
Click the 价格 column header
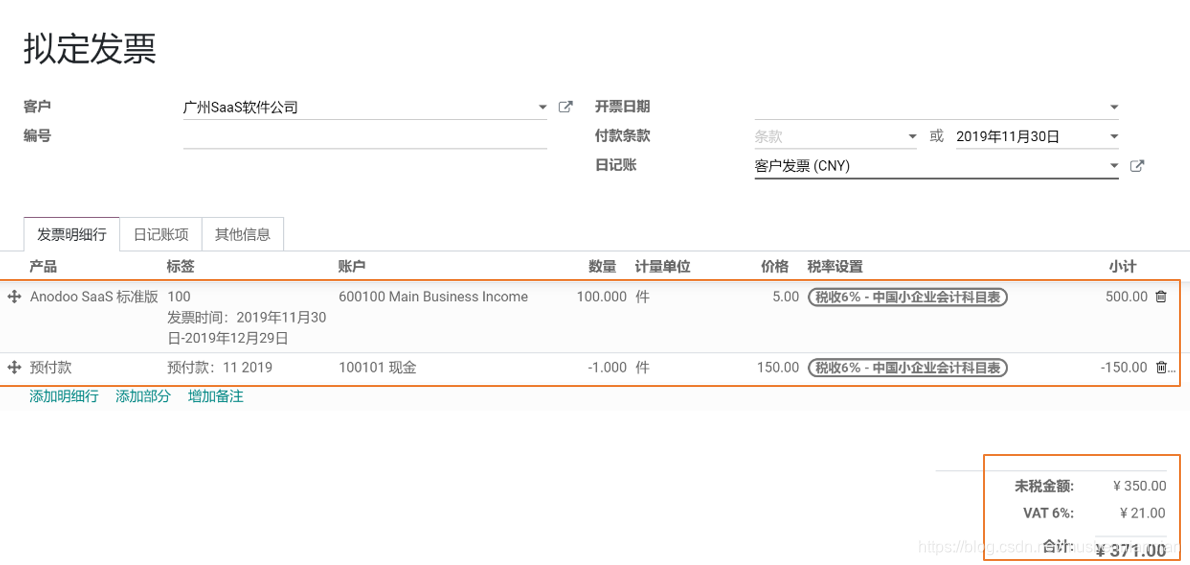coord(775,267)
